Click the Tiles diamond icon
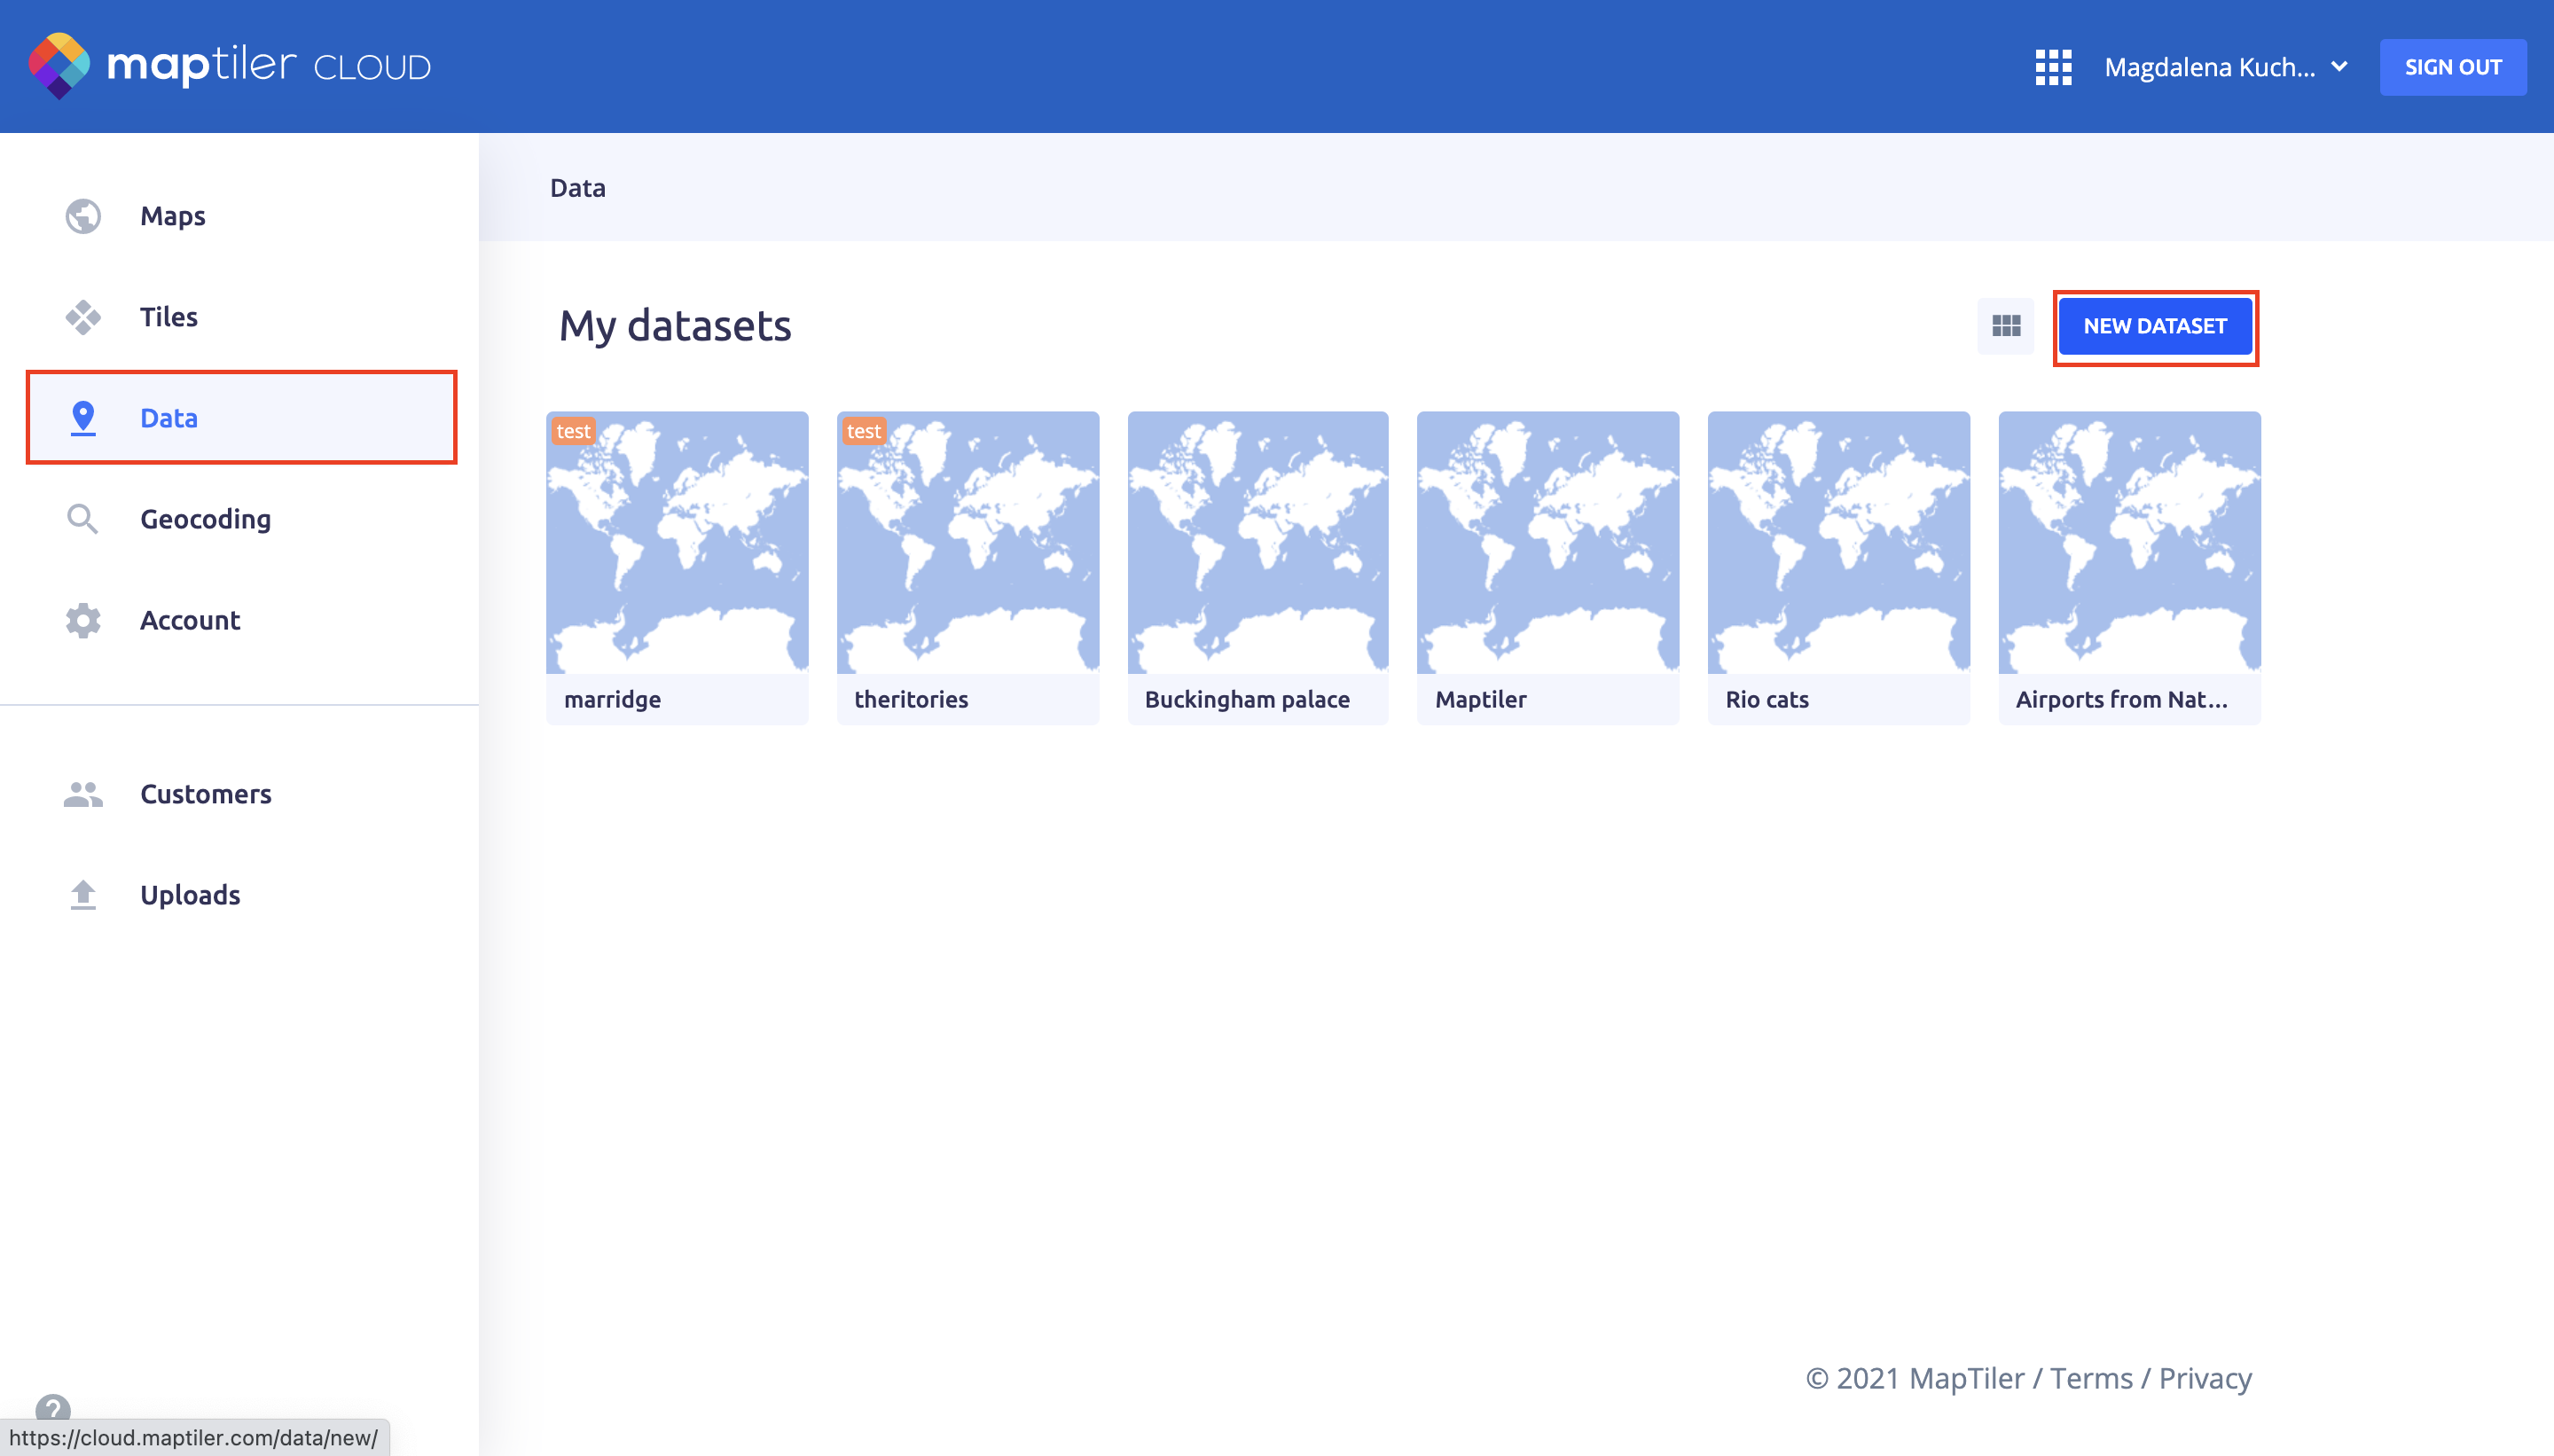2554x1456 pixels. tap(83, 317)
